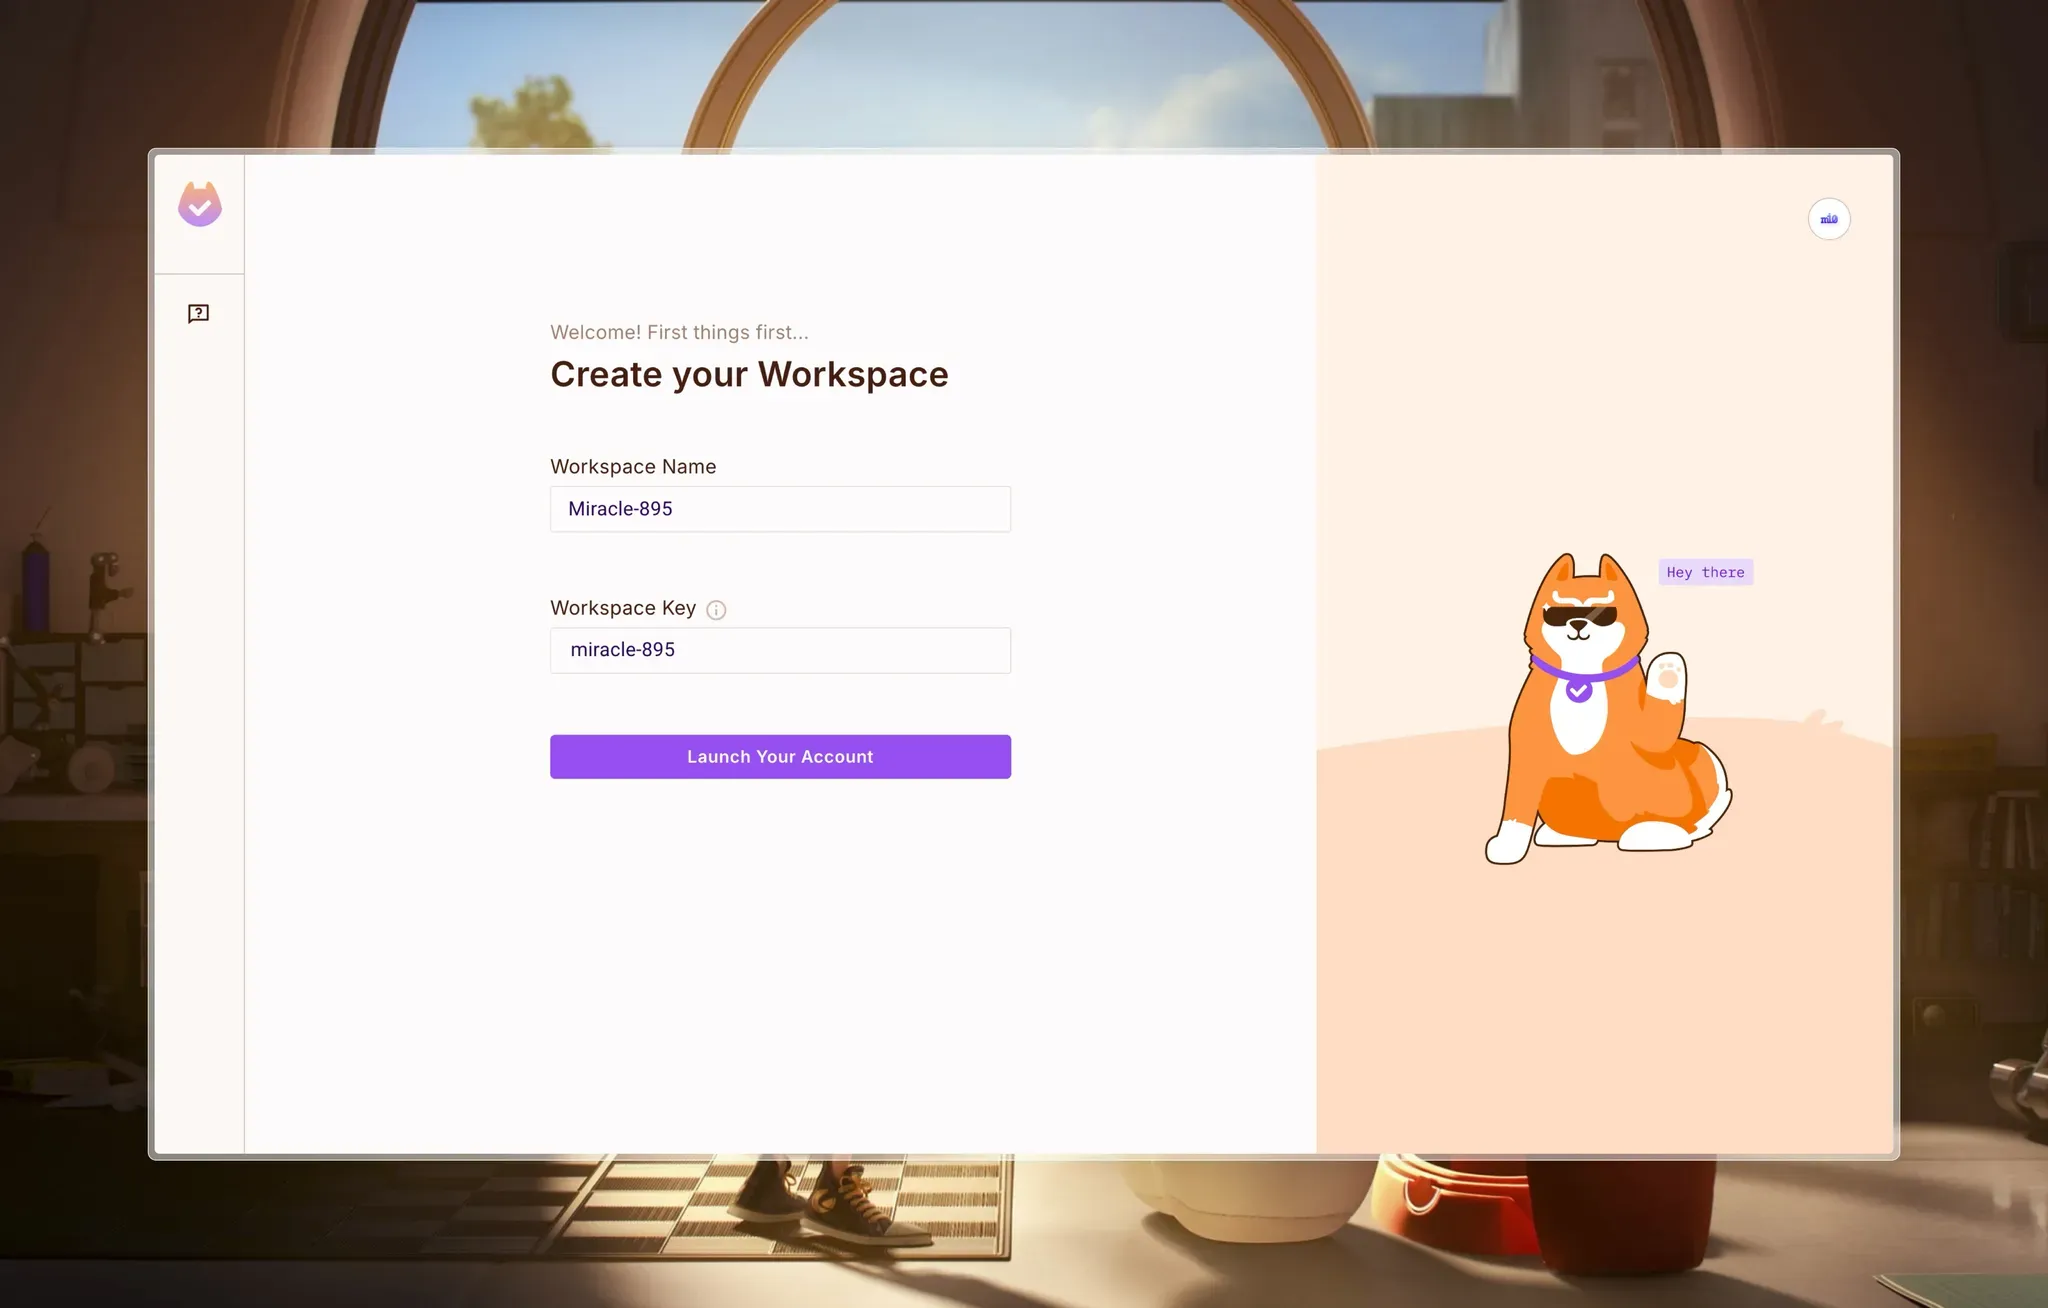This screenshot has width=2048, height=1308.
Task: Click the Workspace Key info icon
Action: tap(716, 610)
